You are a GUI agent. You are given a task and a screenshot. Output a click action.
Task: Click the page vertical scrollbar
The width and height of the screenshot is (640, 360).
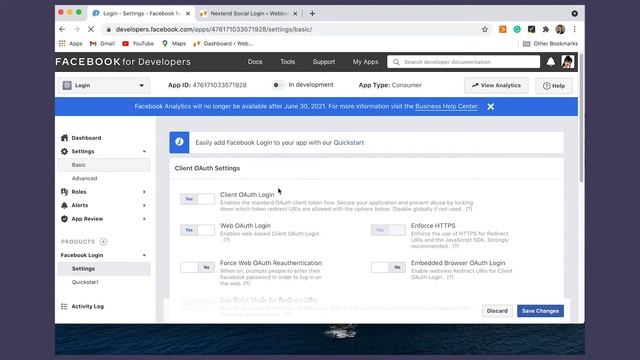coord(581,118)
